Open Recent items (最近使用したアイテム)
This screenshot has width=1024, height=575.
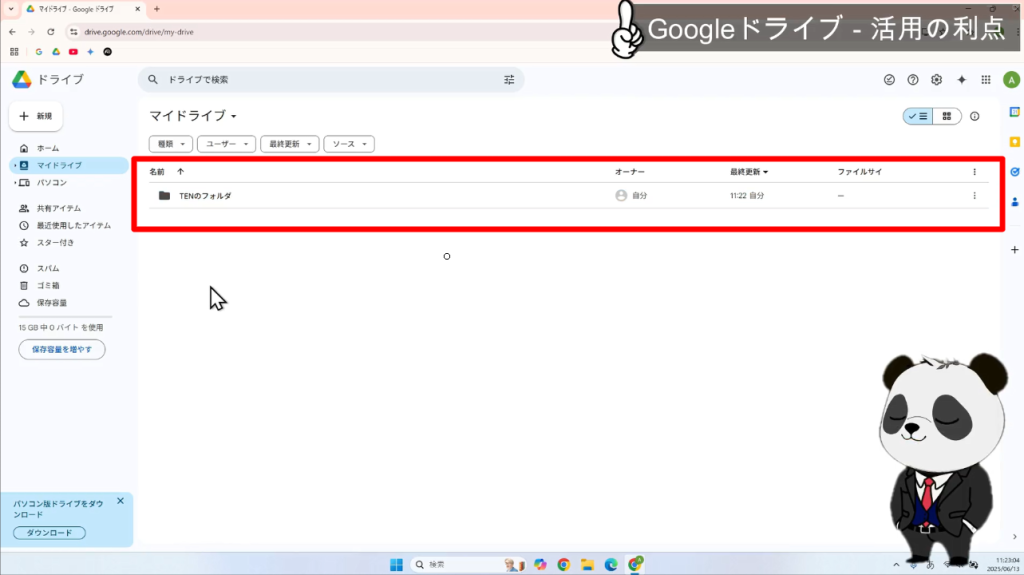click(x=74, y=225)
